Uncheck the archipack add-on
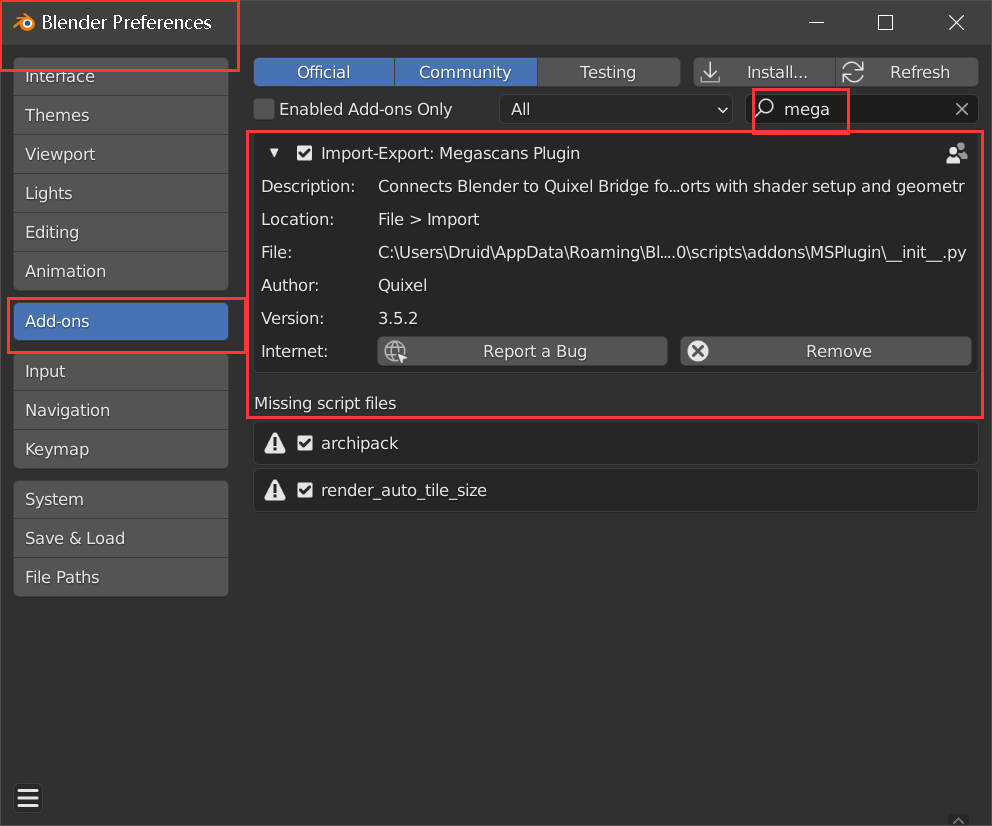Image resolution: width=992 pixels, height=826 pixels. (305, 443)
